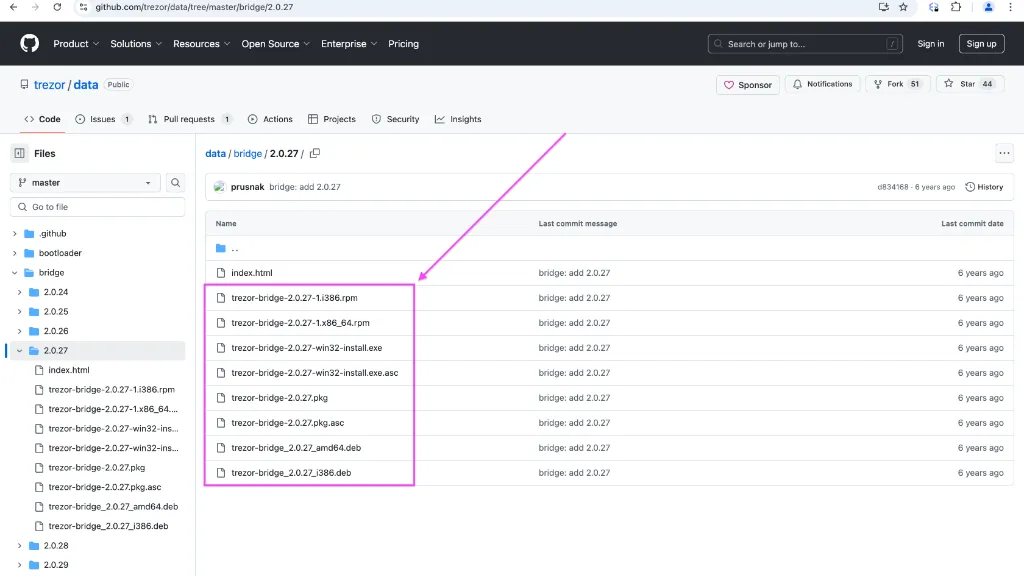Viewport: 1024px width, 576px height.
Task: Expand the .github folder in tree
Action: click(14, 234)
